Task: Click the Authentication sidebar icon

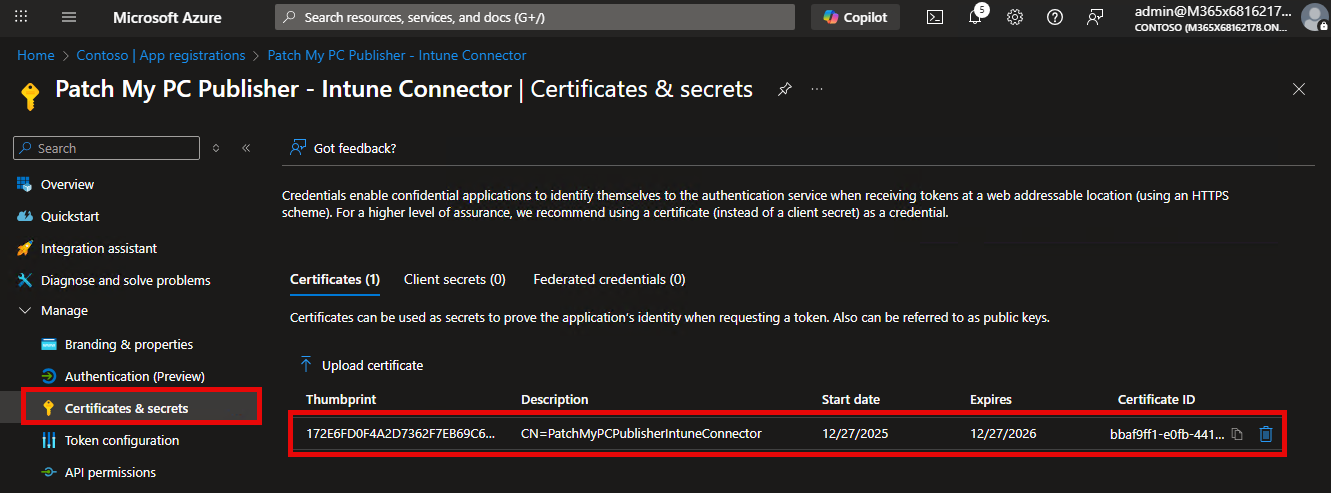Action: 49,376
